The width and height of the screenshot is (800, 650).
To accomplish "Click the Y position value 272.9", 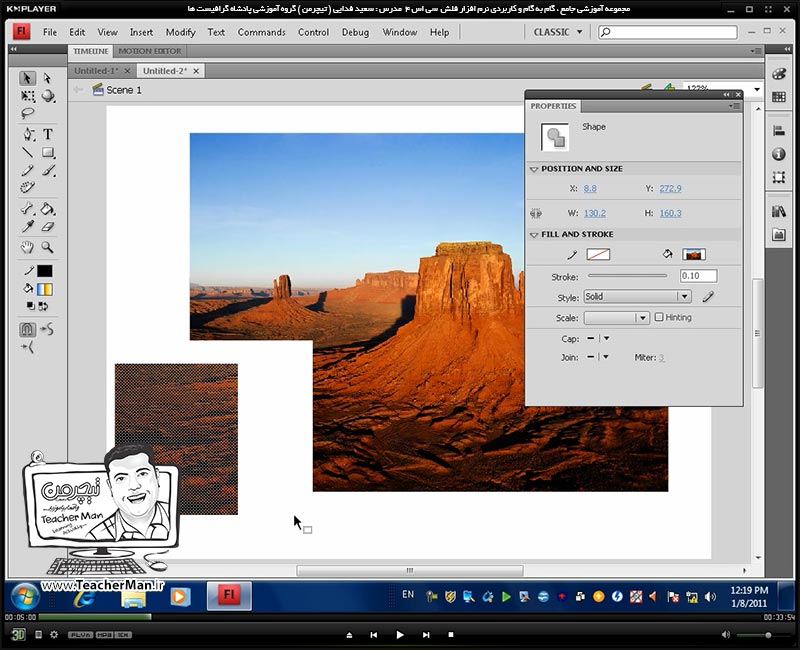I will point(670,188).
